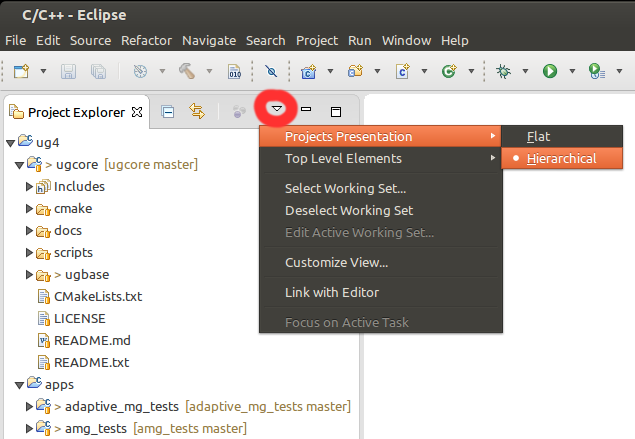Expand the scripts folder

pos(29,252)
